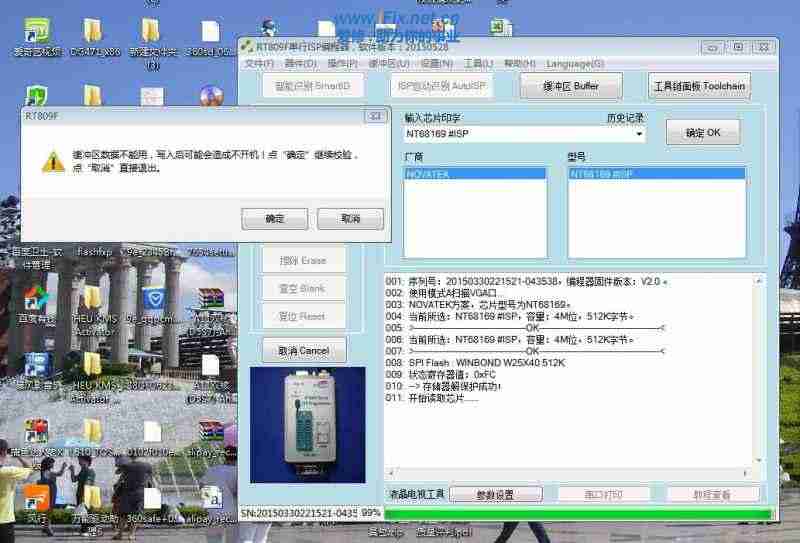Image resolution: width=800 pixels, height=543 pixels.
Task: Click the log horizontal scrollbar
Action: [x=568, y=473]
